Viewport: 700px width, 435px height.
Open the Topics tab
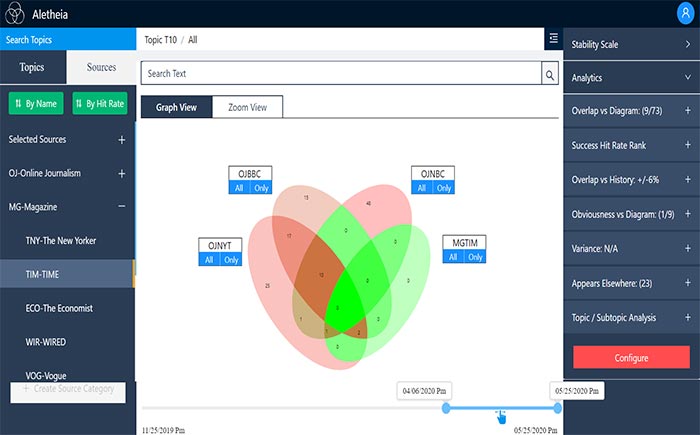click(33, 67)
